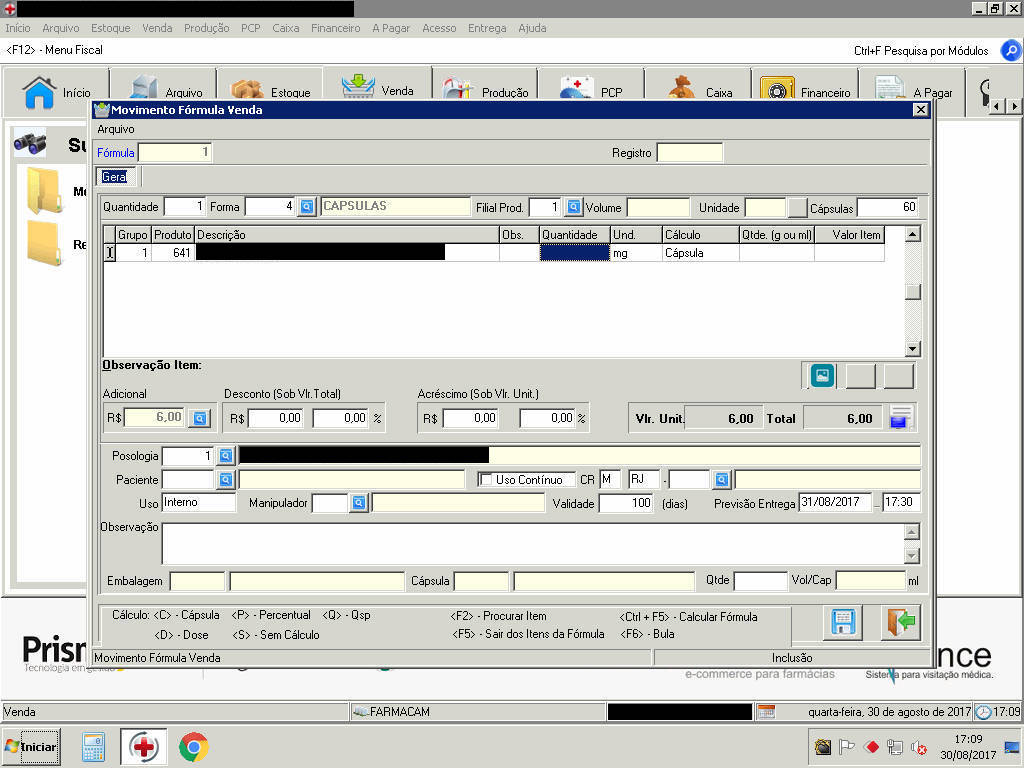Enable the Uso Contínuo checkbox
This screenshot has height=768, width=1024.
486,480
